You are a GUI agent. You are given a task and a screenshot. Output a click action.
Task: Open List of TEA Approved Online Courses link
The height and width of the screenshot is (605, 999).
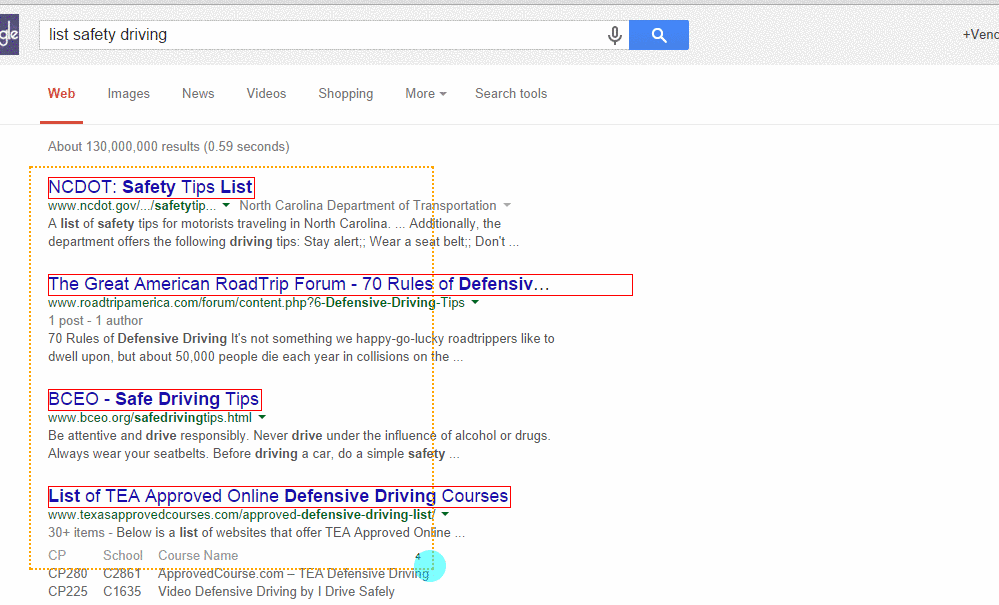(x=278, y=496)
